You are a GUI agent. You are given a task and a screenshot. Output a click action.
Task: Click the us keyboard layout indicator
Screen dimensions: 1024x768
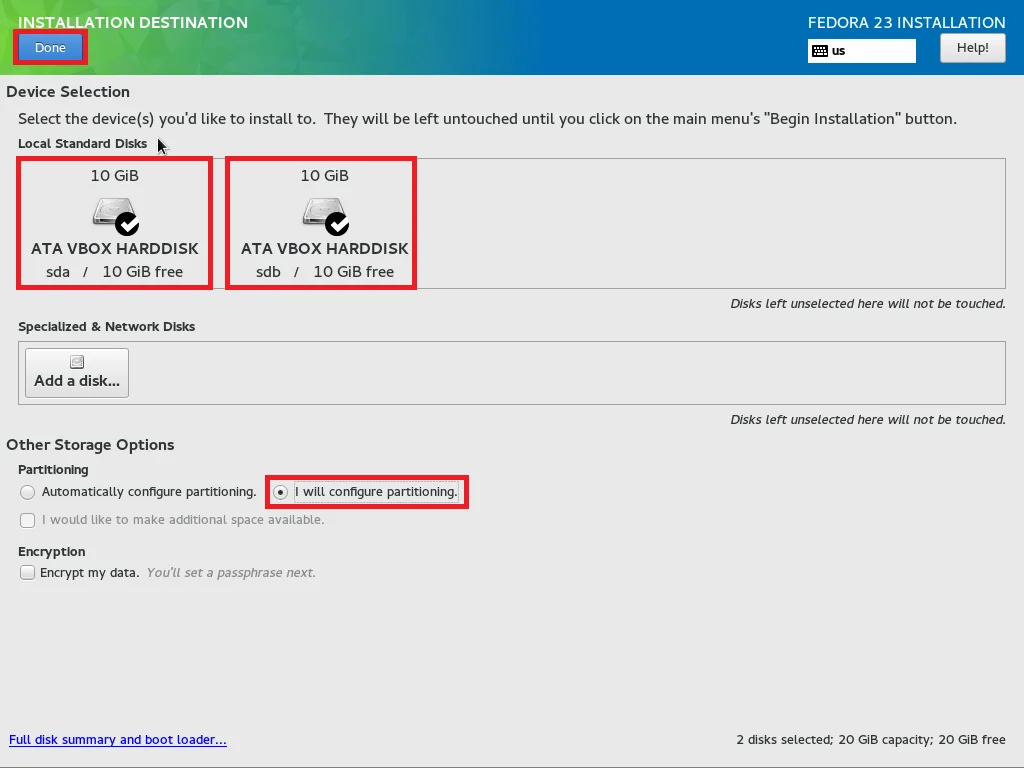pyautogui.click(x=861, y=51)
